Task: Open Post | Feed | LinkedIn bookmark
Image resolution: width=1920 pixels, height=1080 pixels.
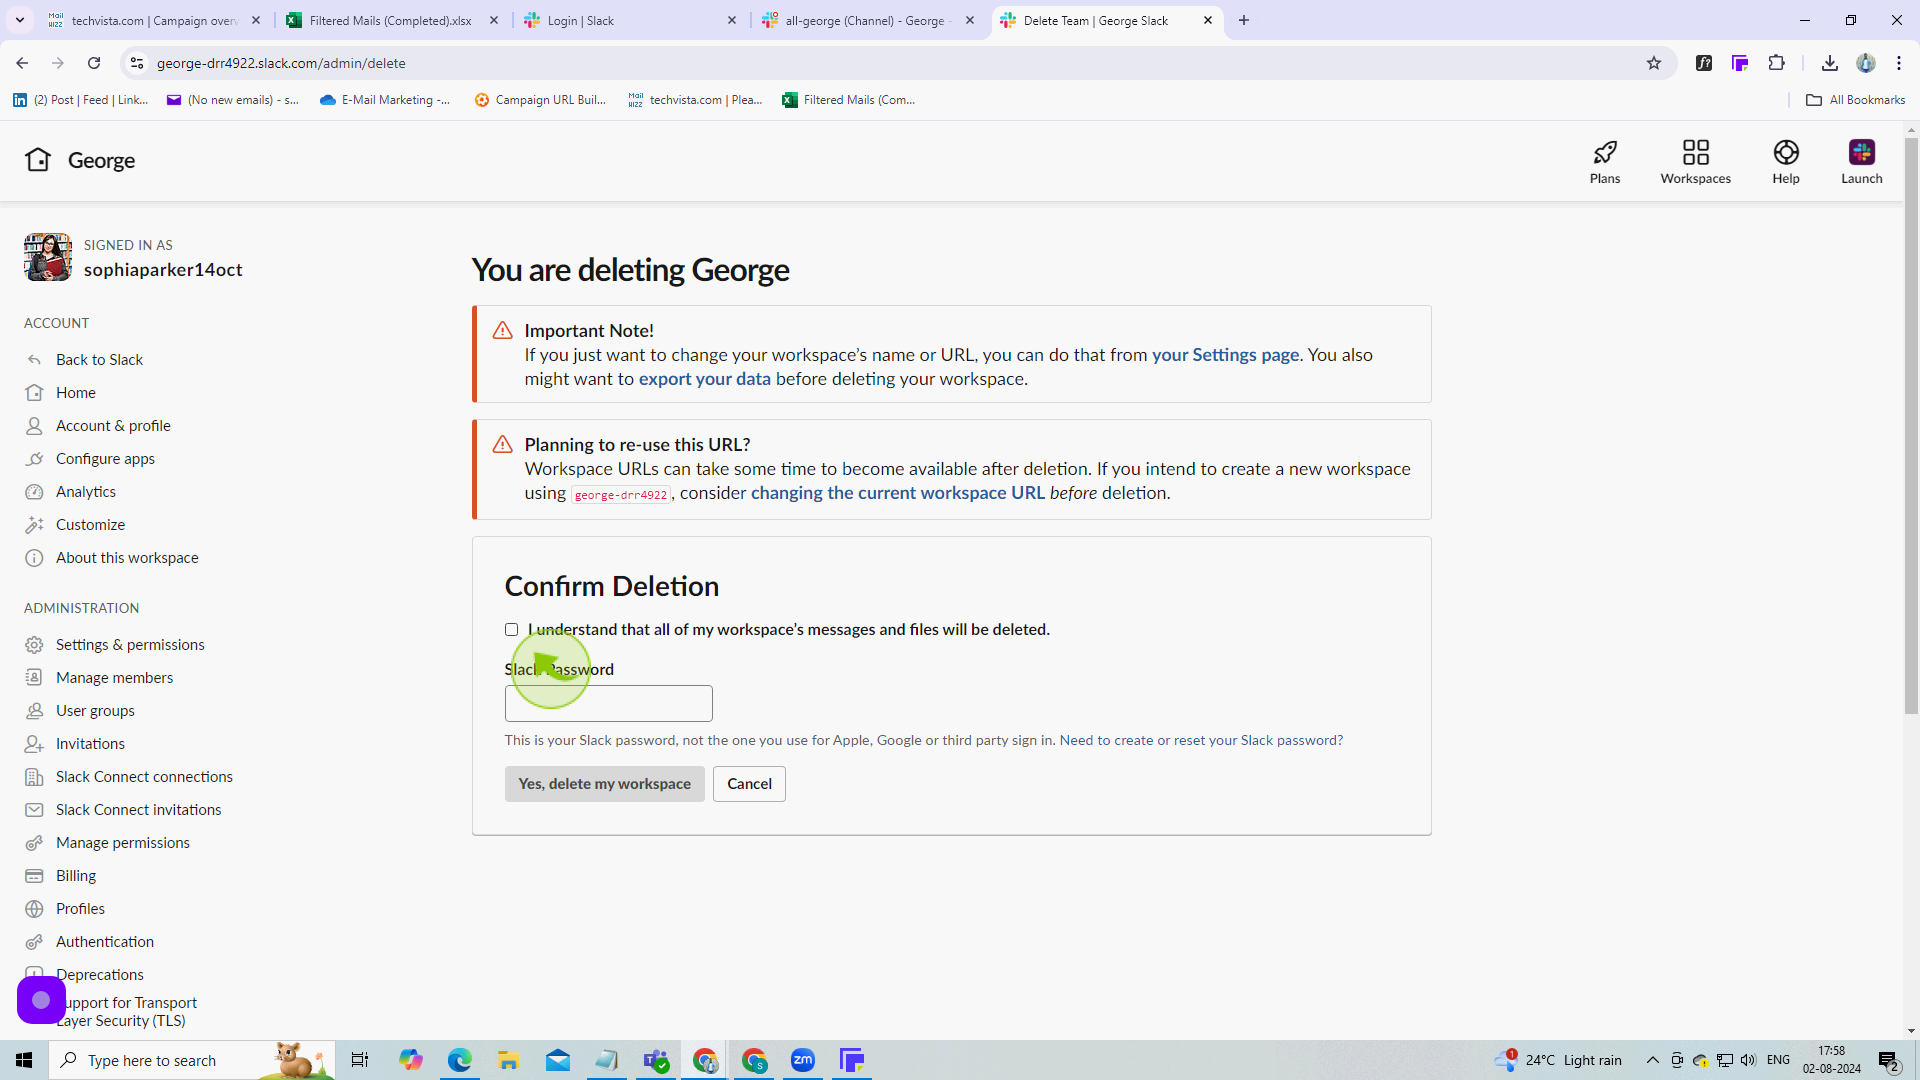Action: click(x=81, y=100)
